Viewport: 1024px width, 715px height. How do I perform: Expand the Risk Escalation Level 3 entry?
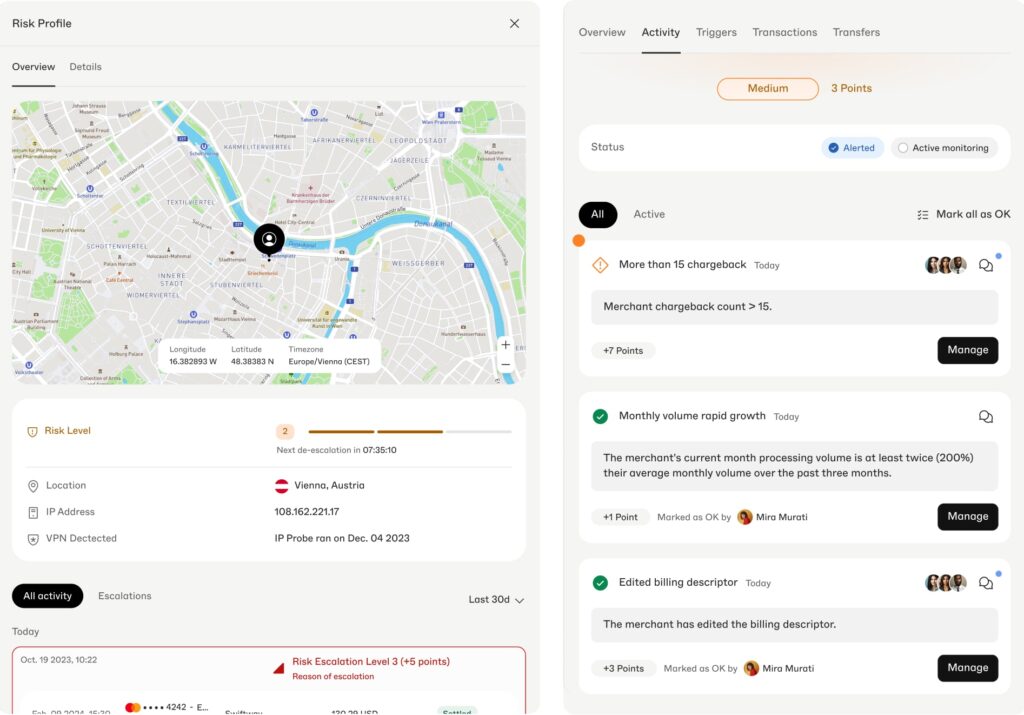click(370, 662)
